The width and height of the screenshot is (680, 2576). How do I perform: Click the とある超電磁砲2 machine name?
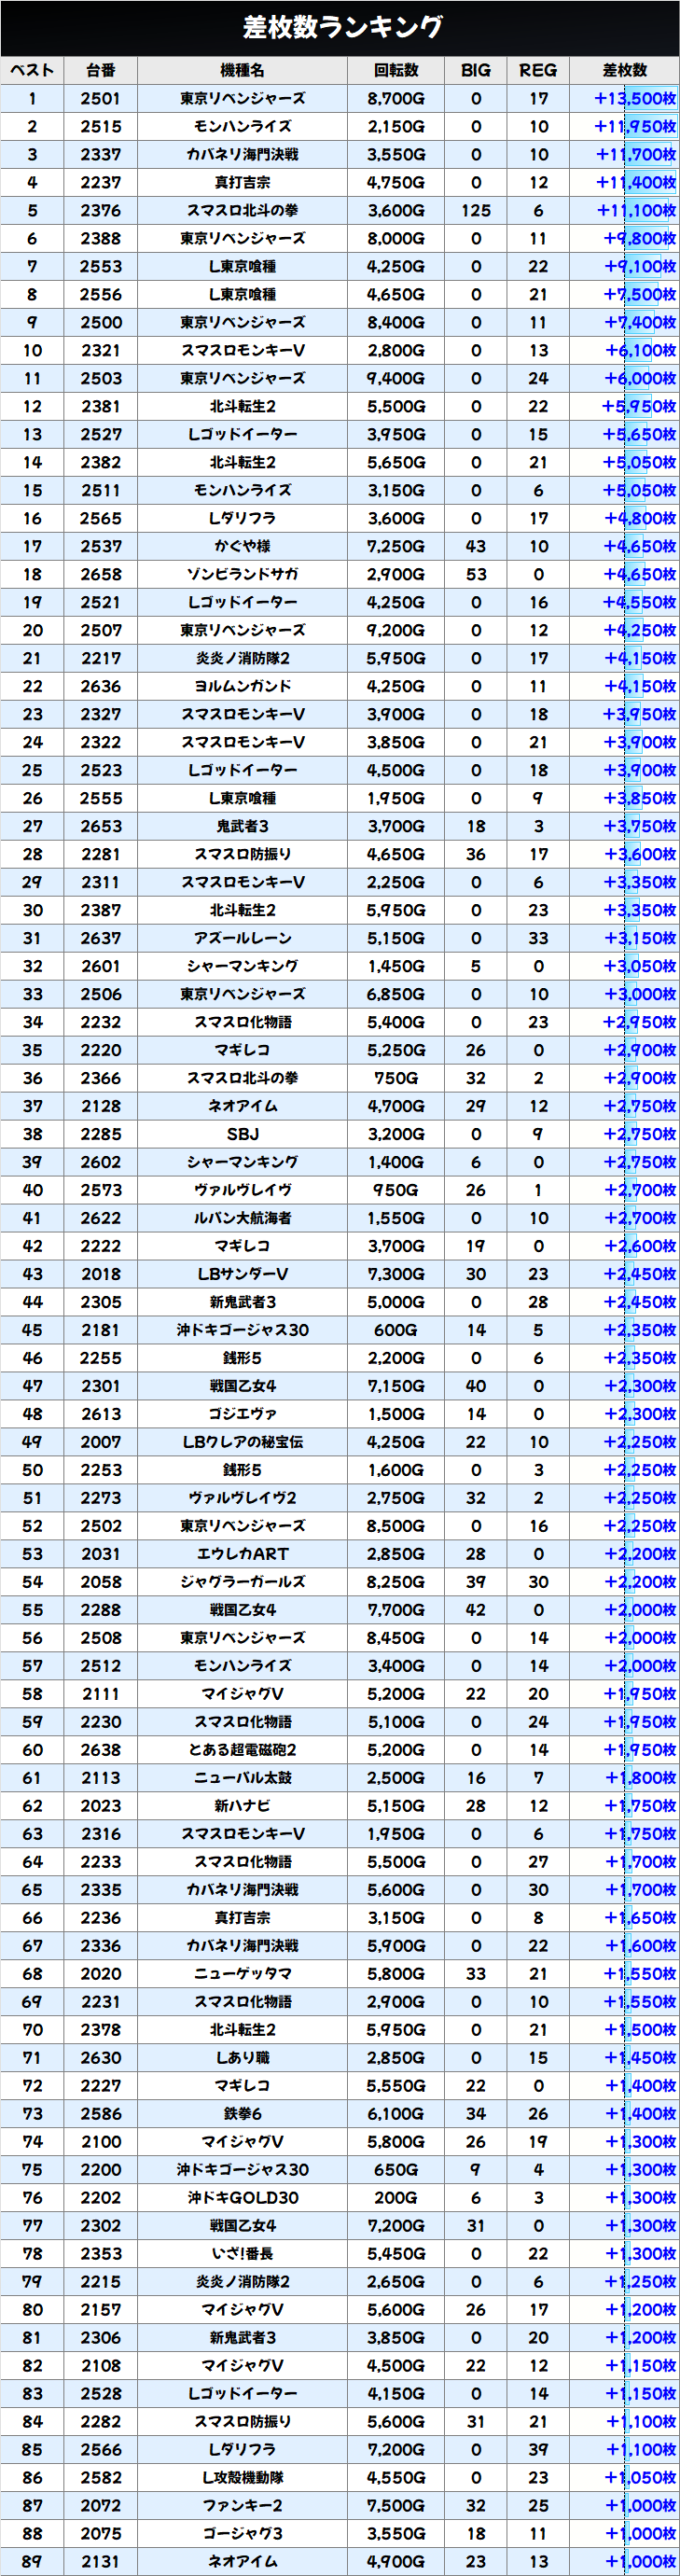point(242,1750)
